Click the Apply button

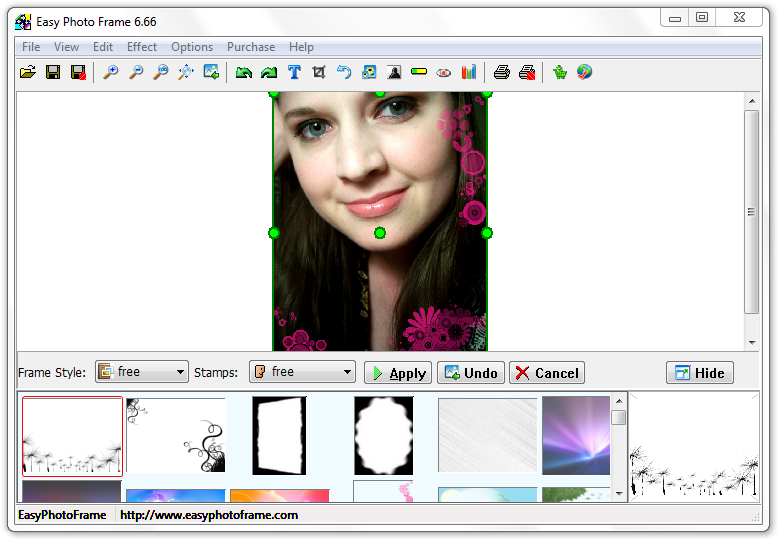pos(398,373)
